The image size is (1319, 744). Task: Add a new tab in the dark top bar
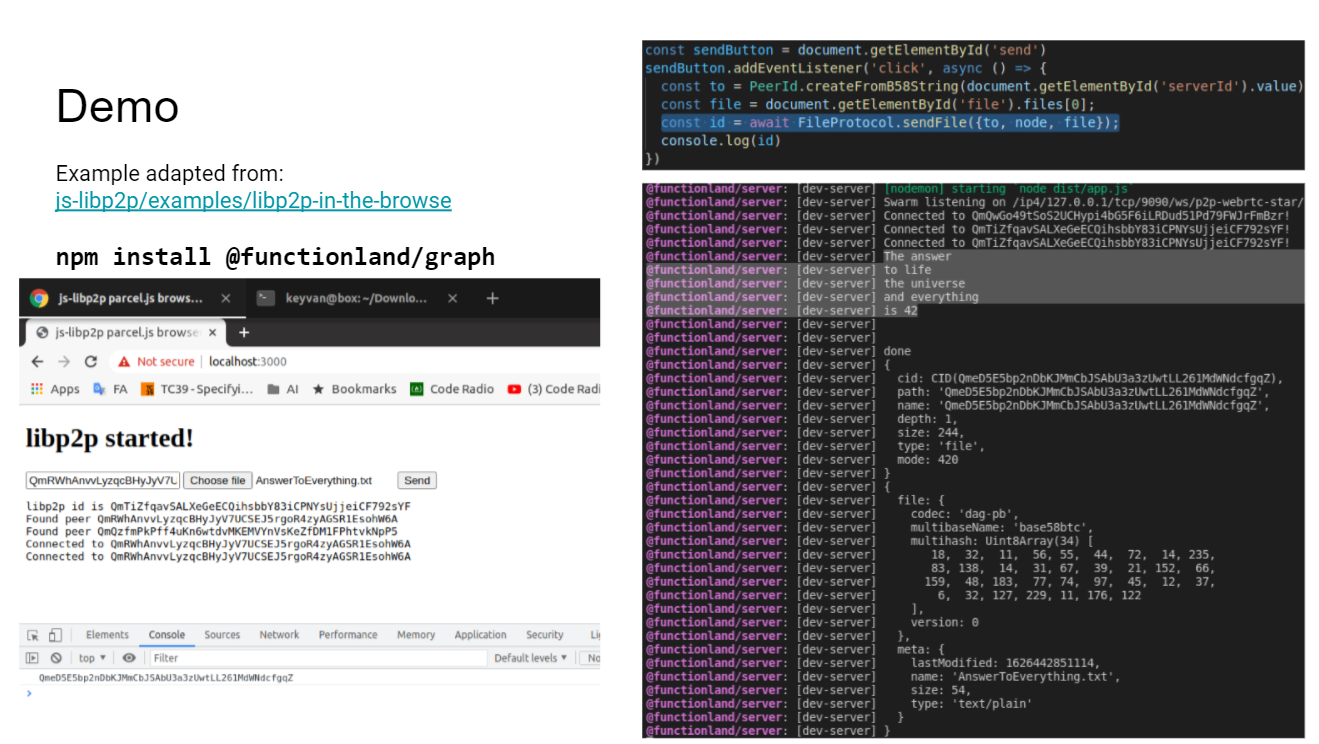492,298
